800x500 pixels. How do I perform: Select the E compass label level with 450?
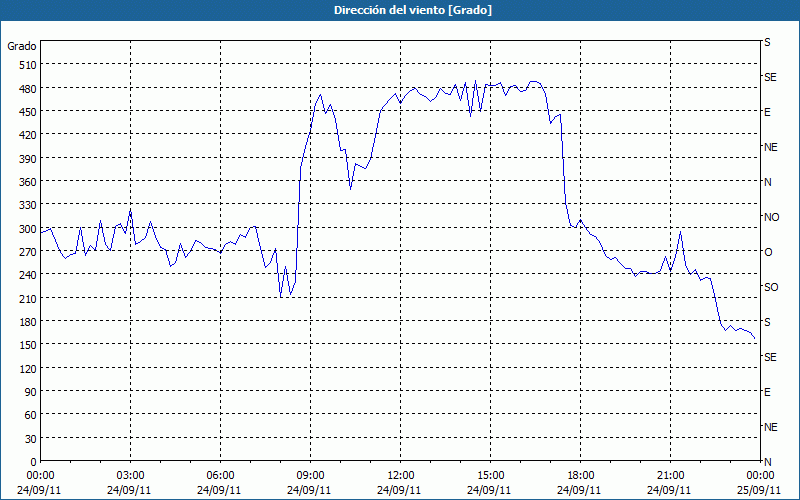767,112
